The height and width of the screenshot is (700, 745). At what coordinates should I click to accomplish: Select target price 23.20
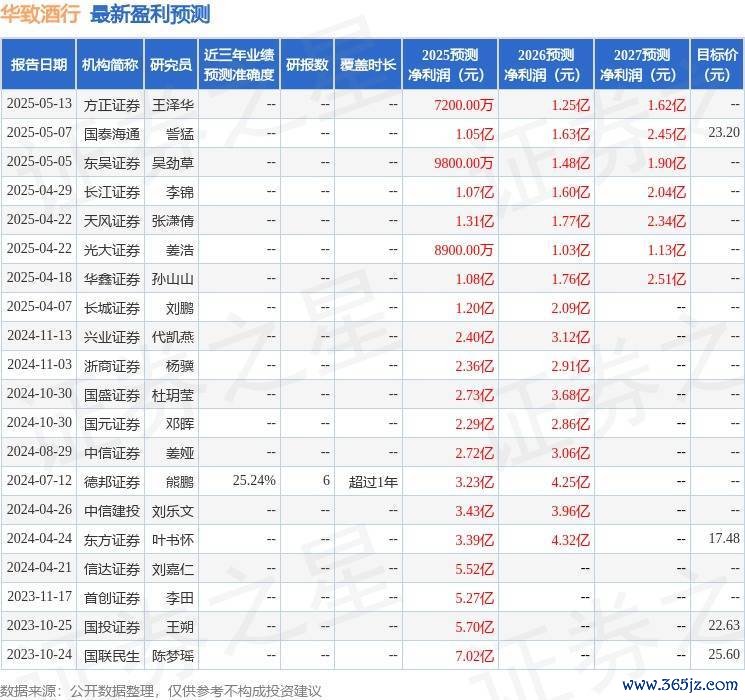[724, 132]
